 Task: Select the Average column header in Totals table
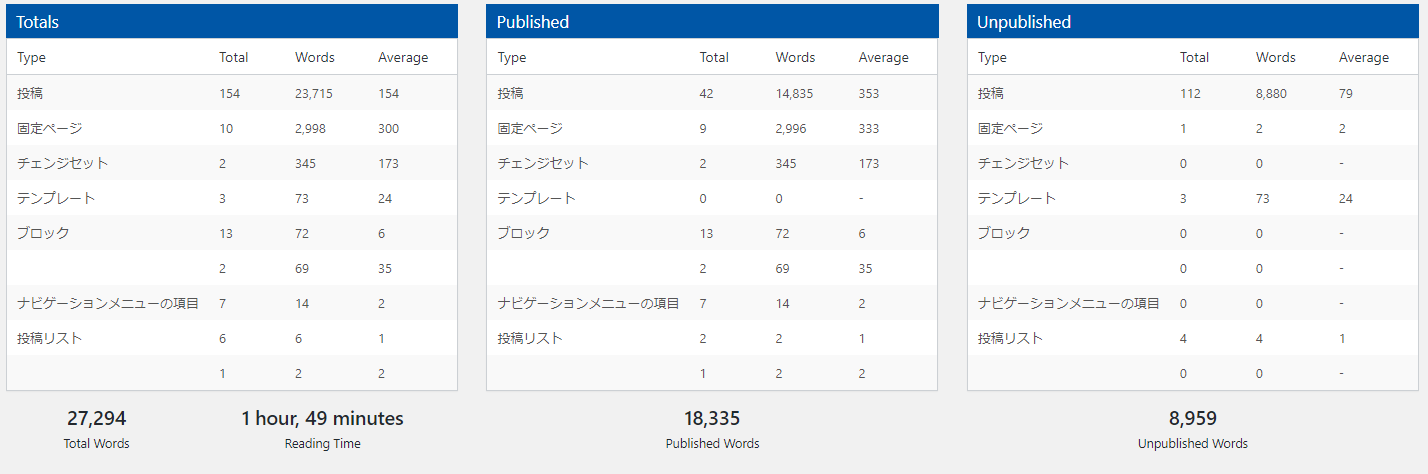click(403, 58)
